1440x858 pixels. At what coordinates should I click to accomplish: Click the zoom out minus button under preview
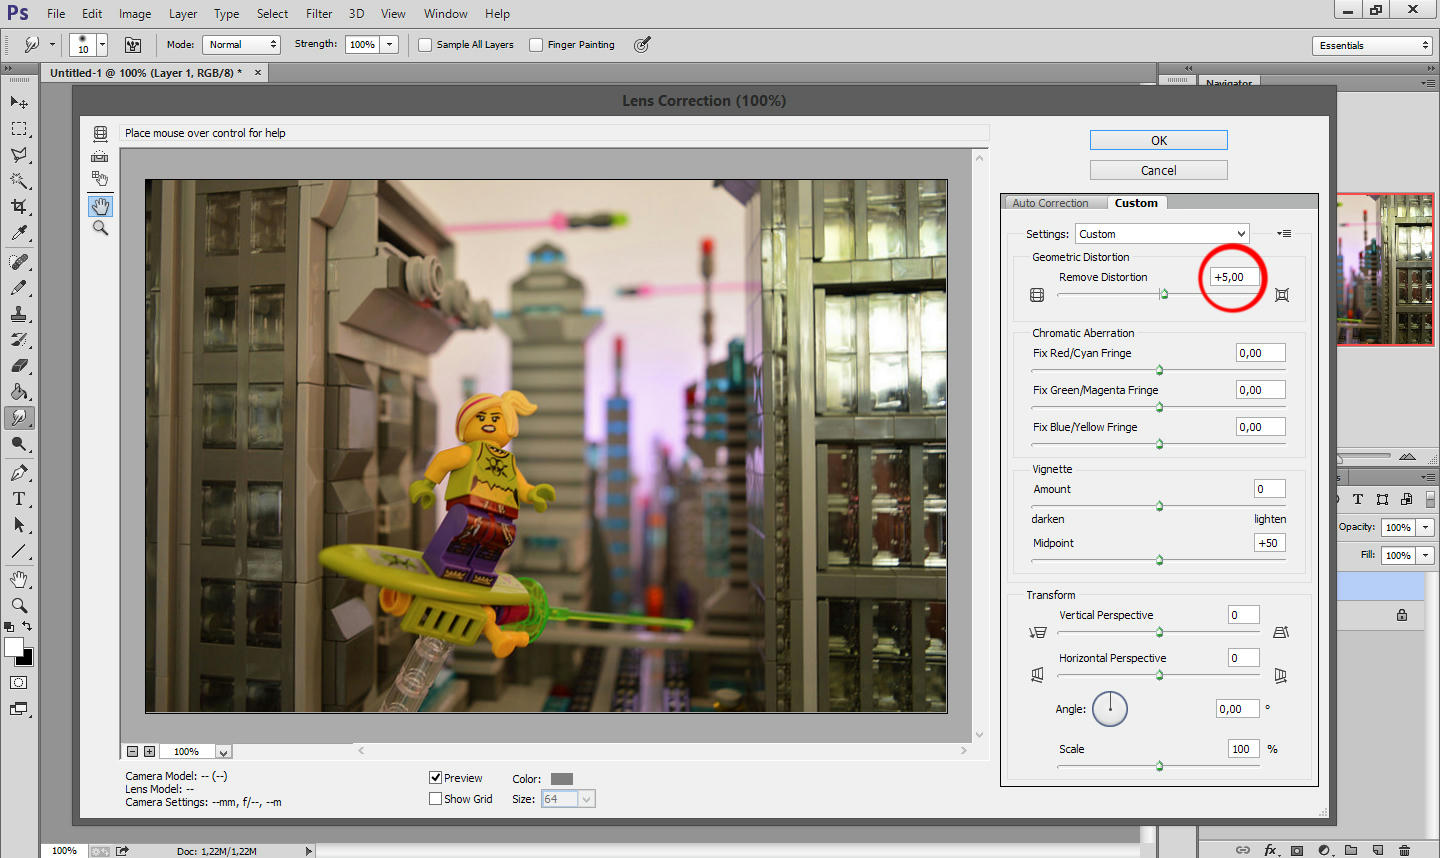click(132, 751)
